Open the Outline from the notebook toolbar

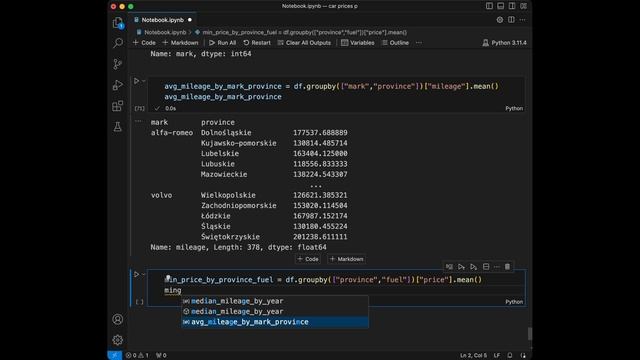tap(395, 43)
